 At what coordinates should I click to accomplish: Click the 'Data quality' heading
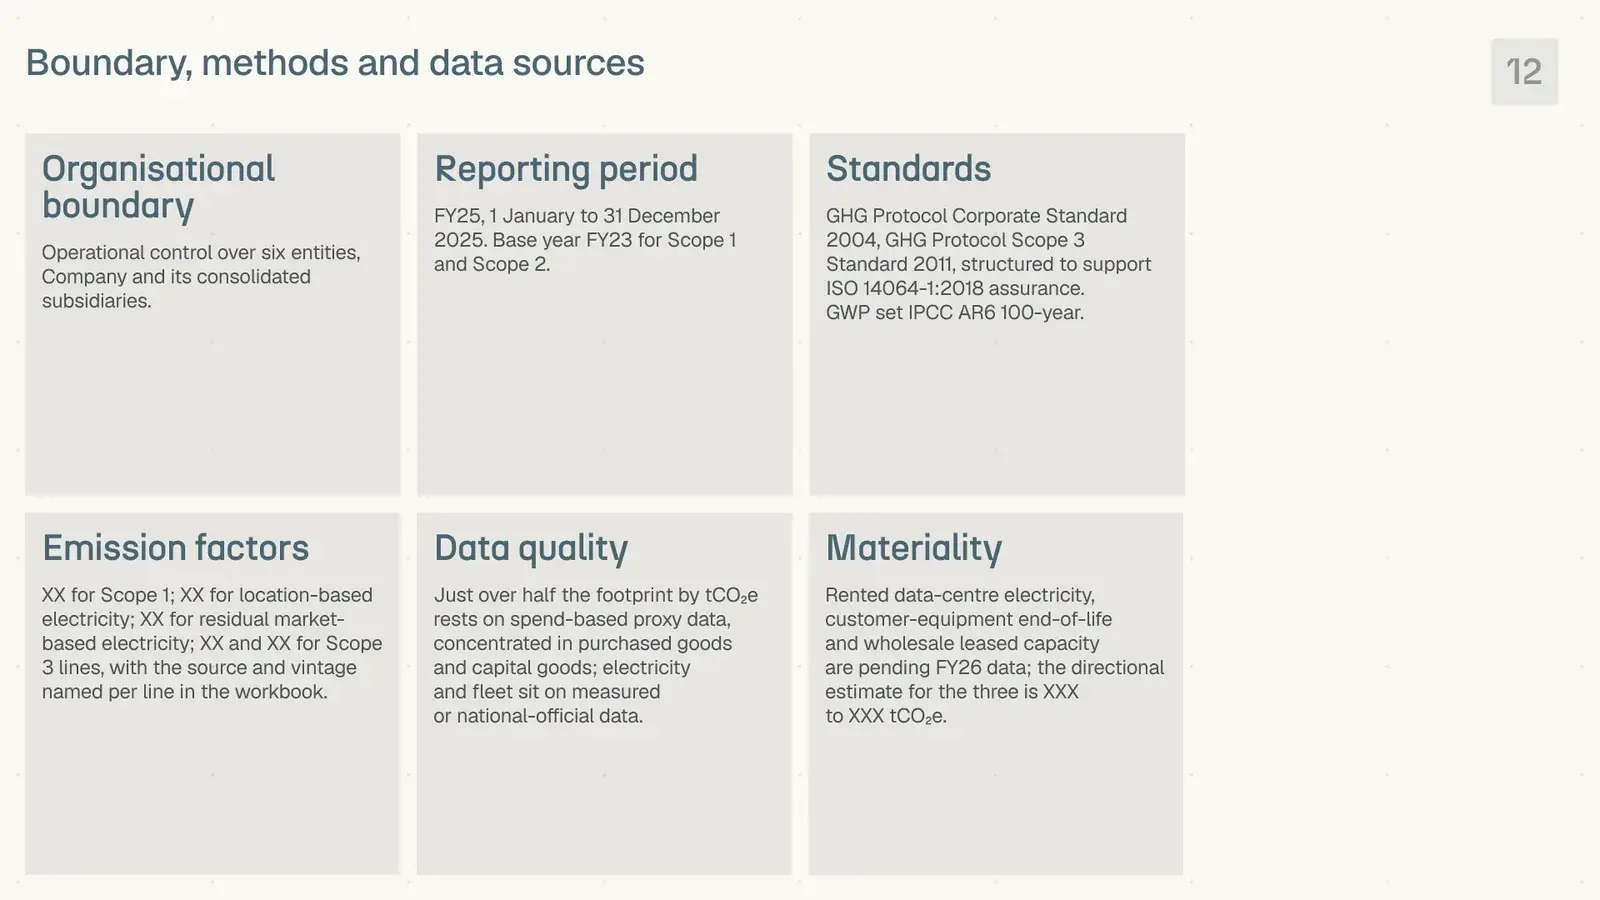click(x=531, y=548)
